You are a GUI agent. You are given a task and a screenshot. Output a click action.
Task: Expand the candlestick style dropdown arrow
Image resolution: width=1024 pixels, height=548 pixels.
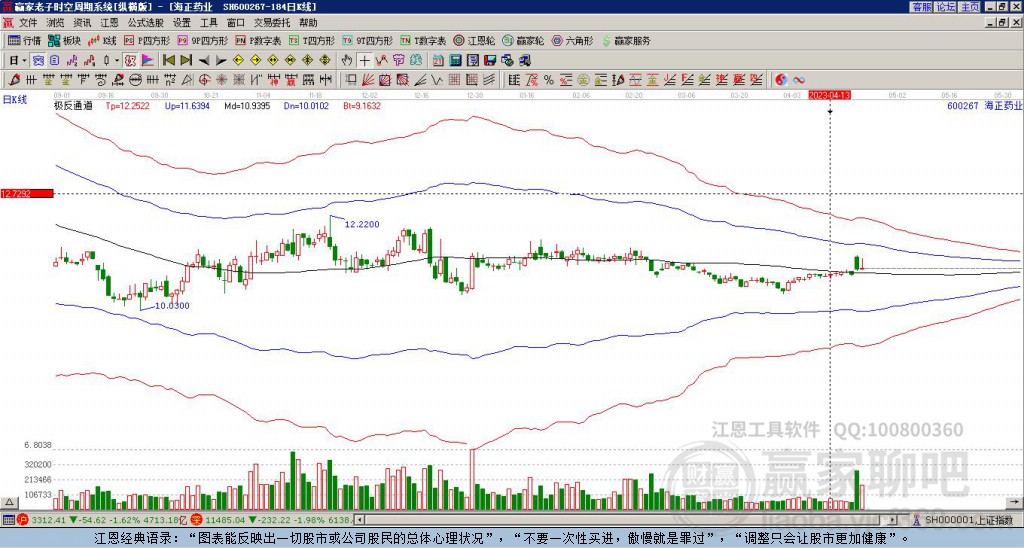pyautogui.click(x=117, y=61)
